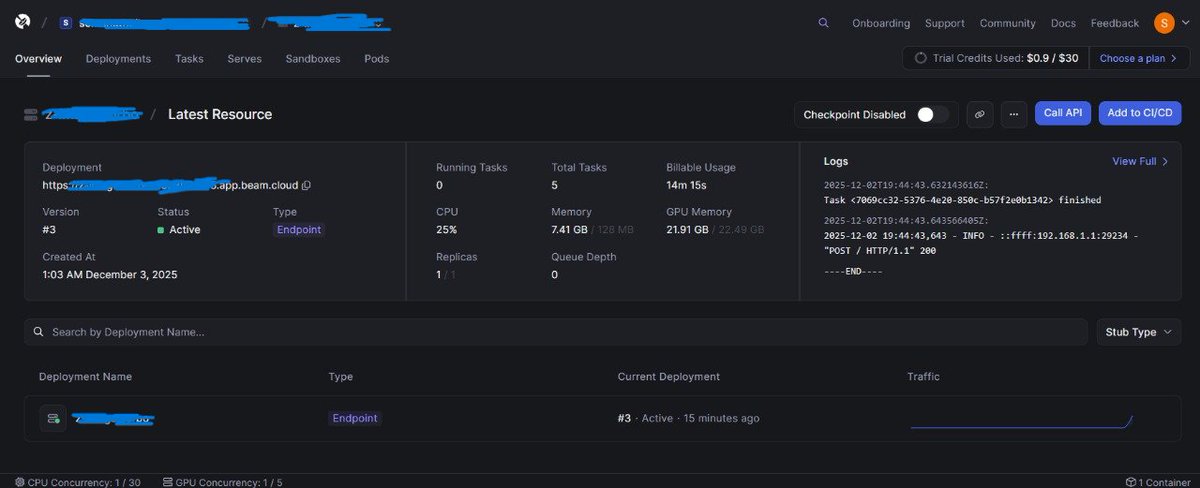This screenshot has width=1200, height=488.
Task: Click the Endpoint type badge in deployment row
Action: pyautogui.click(x=355, y=418)
